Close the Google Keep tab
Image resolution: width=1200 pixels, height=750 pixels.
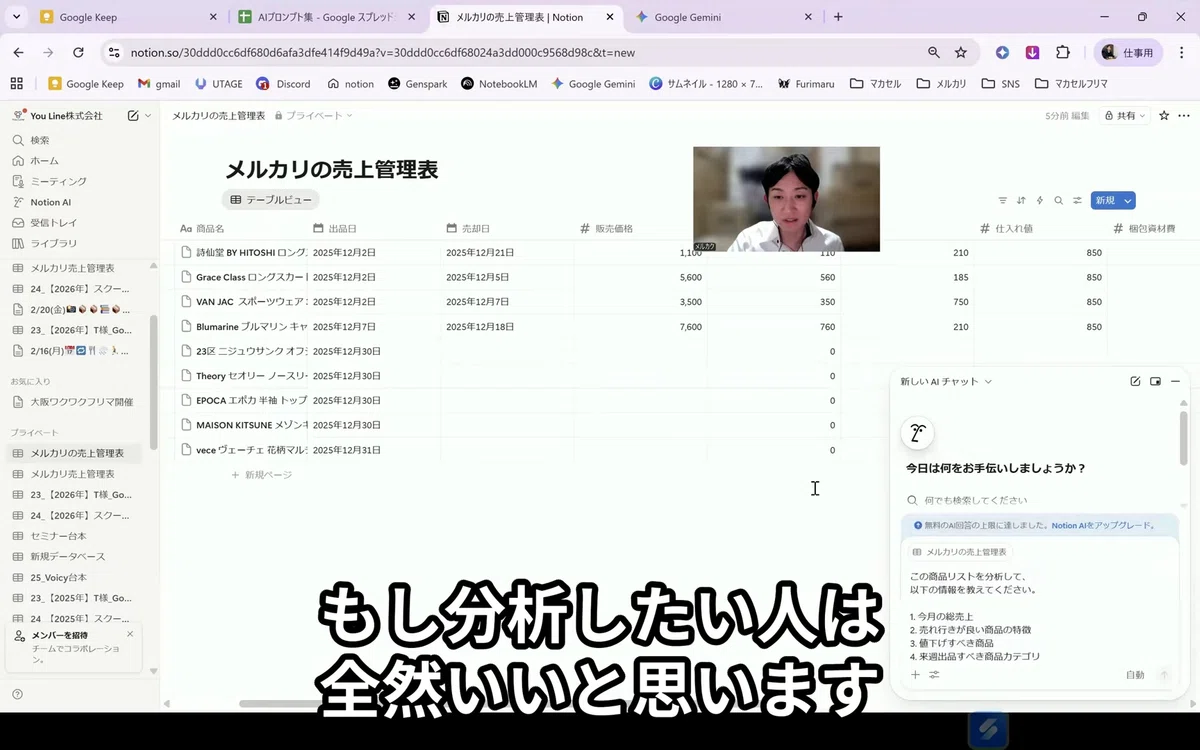(213, 17)
